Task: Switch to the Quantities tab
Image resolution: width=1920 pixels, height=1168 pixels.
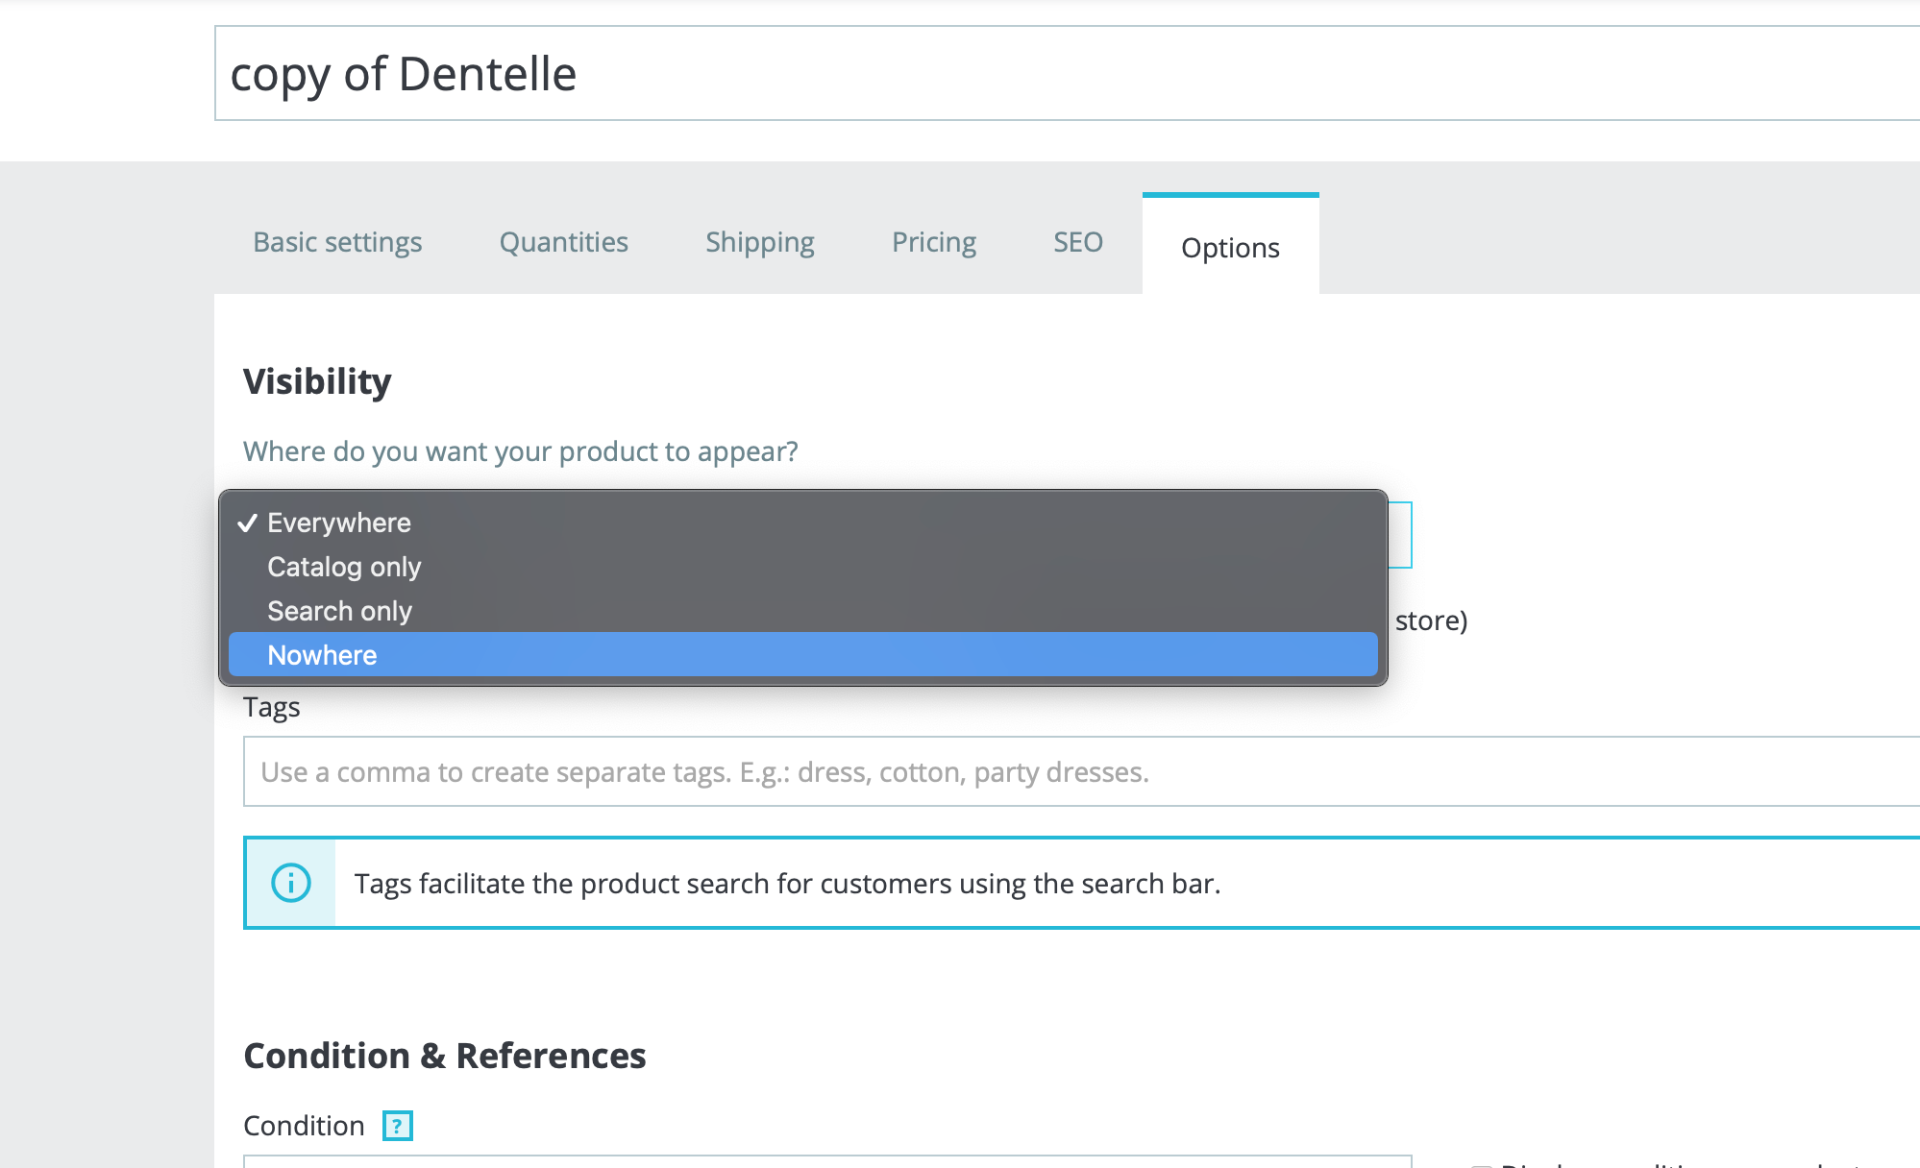Action: [563, 242]
